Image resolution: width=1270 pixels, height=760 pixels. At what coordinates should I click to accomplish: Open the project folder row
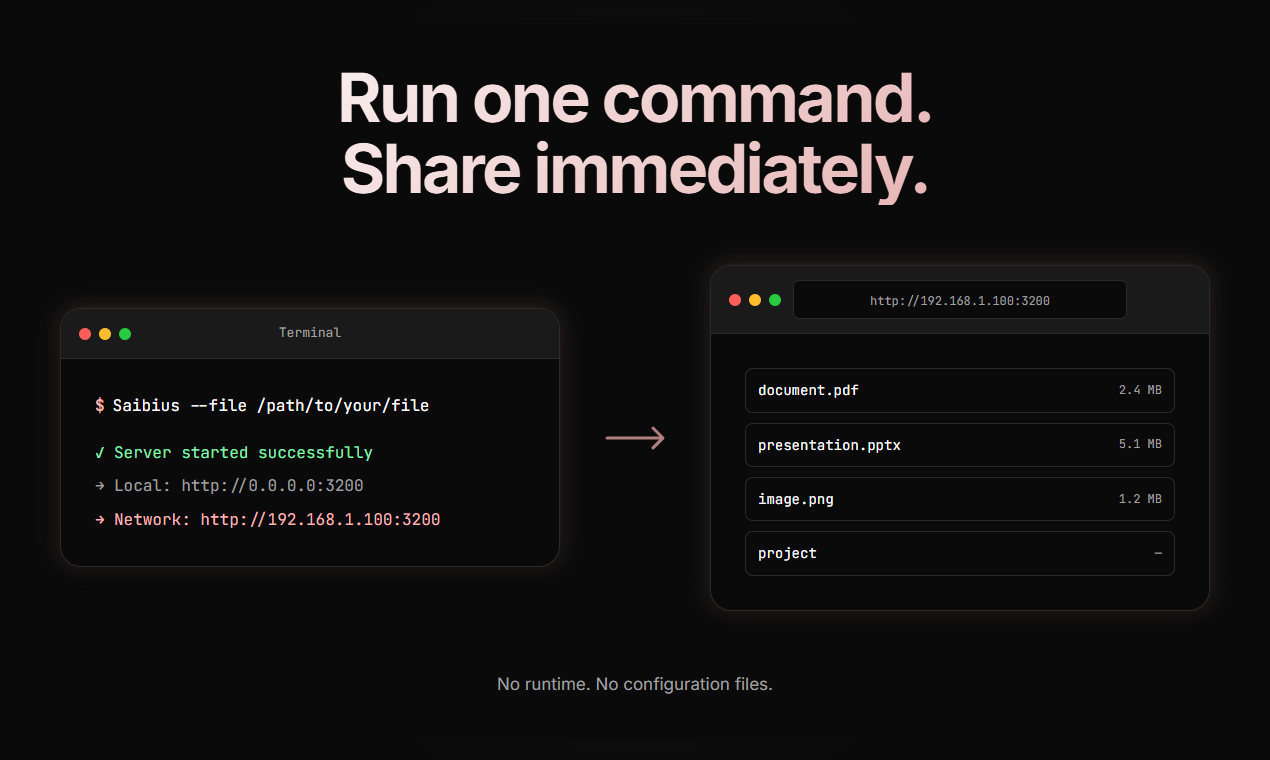[x=960, y=553]
